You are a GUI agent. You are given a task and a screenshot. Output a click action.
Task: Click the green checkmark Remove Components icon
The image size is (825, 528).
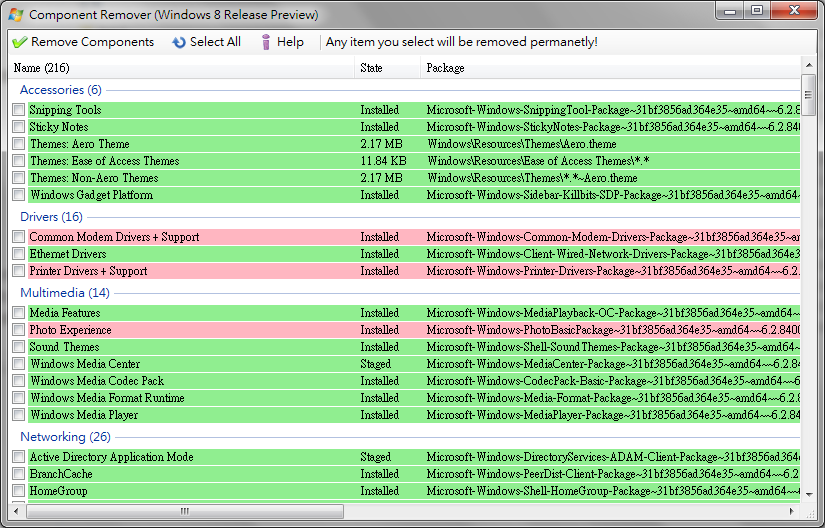[x=19, y=42]
